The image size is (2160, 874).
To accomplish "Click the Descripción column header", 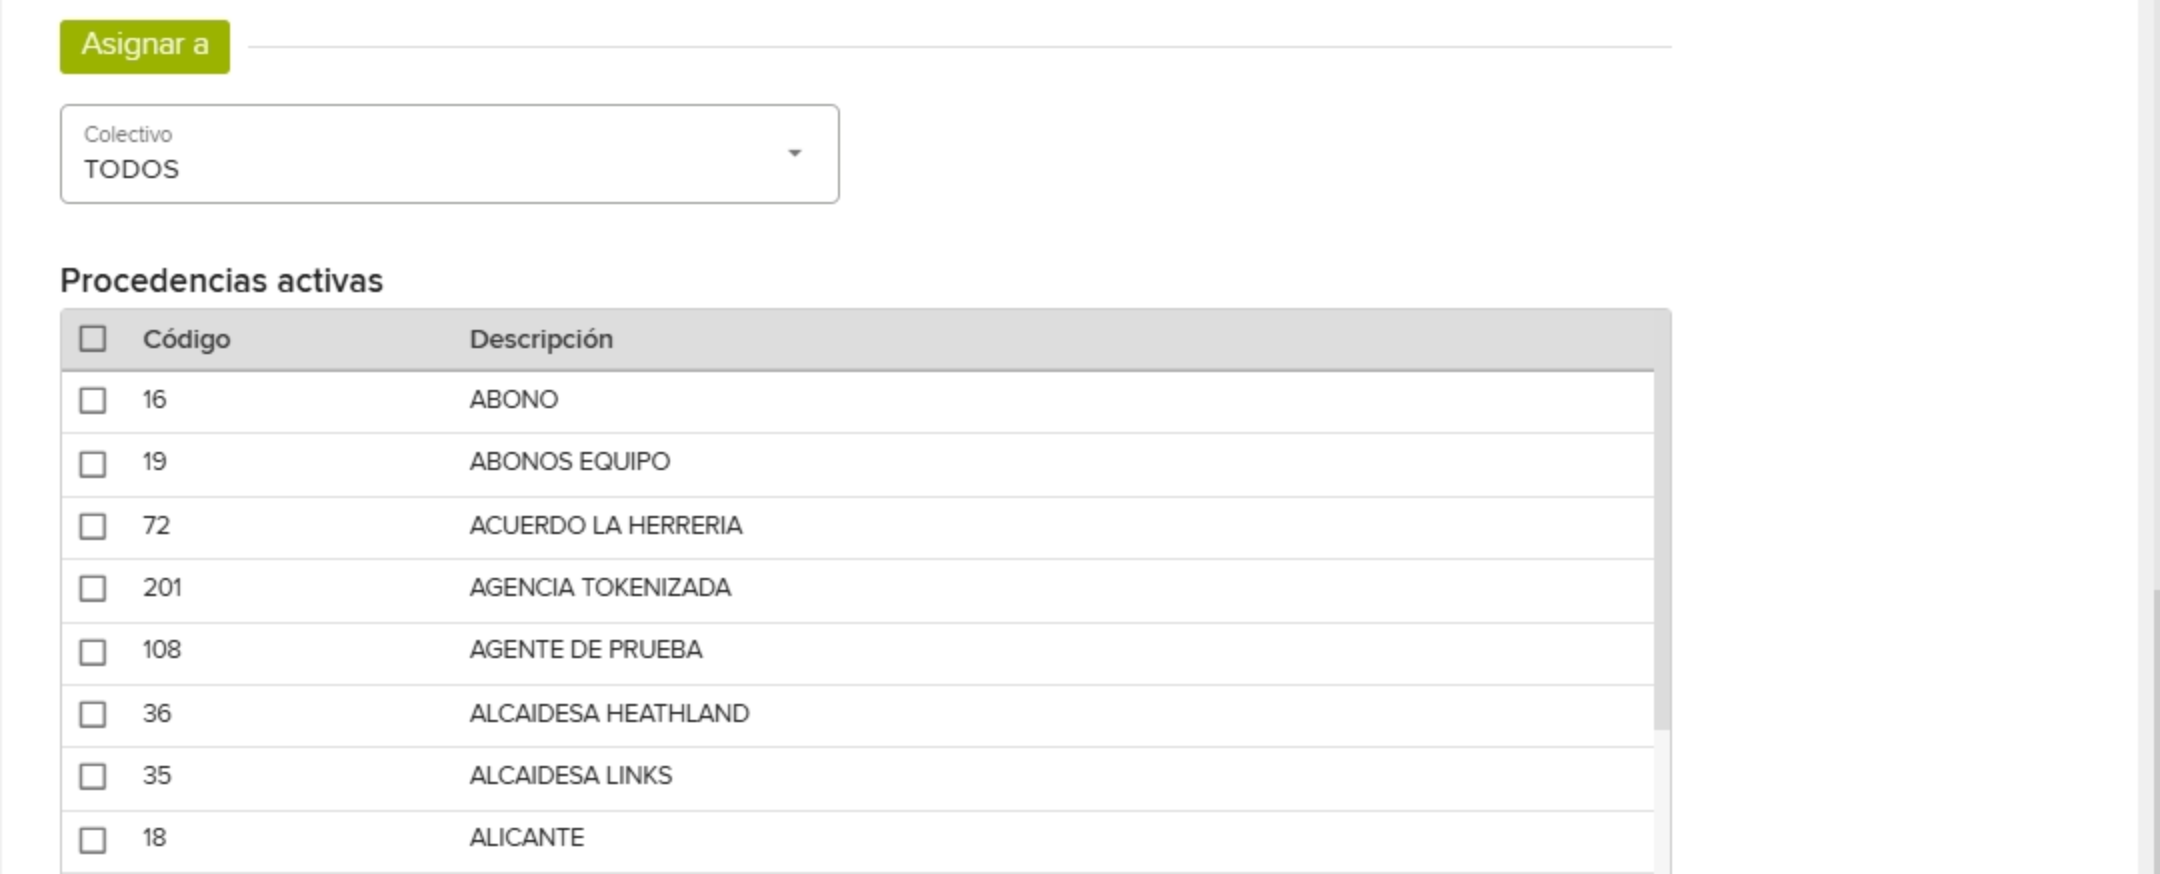I will click(x=541, y=339).
